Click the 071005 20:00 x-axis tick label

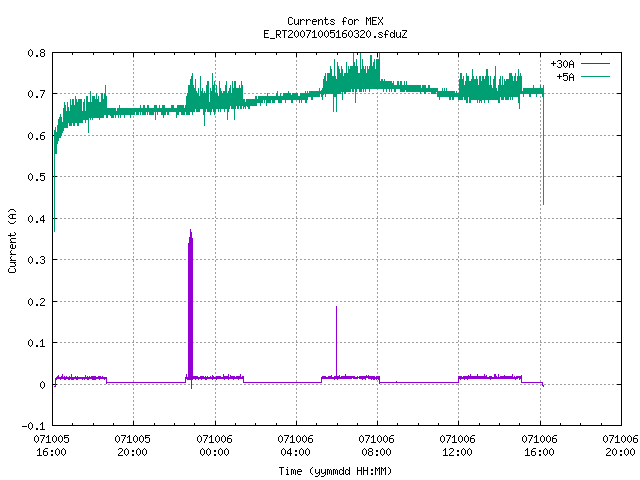click(x=133, y=446)
